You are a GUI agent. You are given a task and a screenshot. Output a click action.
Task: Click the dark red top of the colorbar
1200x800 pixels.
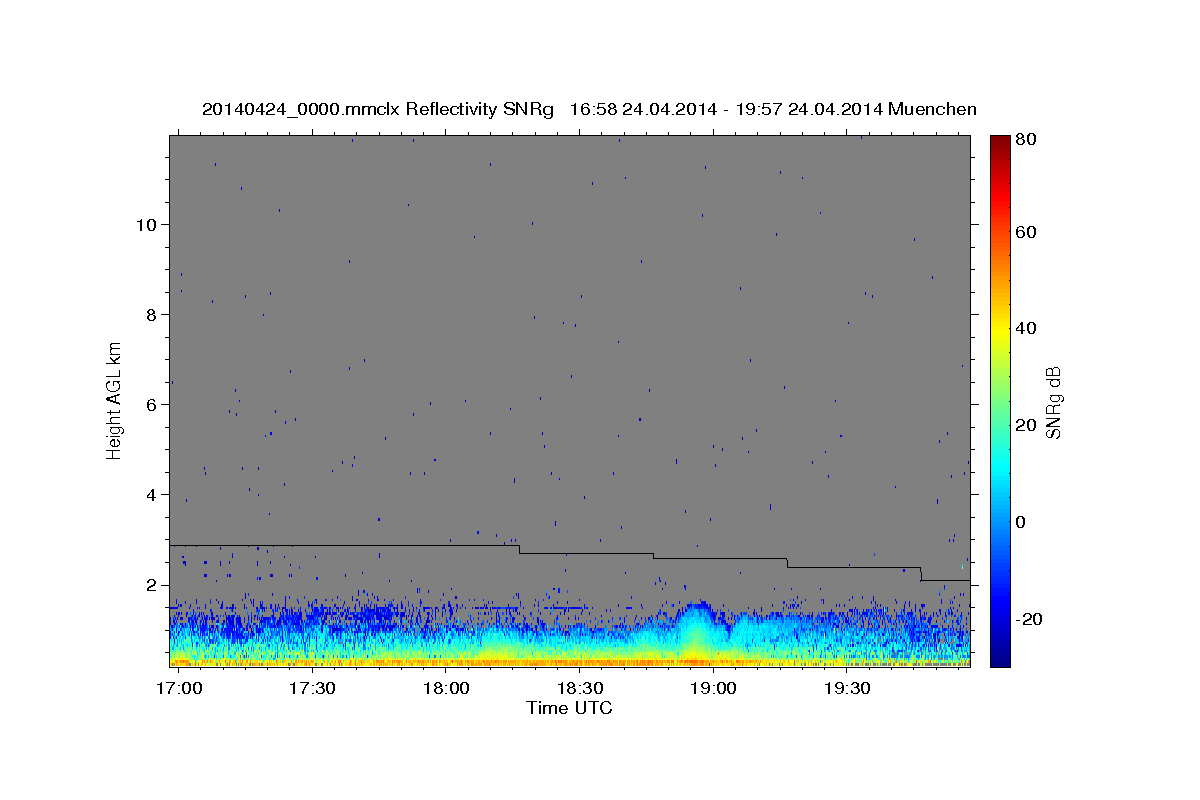coord(1000,143)
